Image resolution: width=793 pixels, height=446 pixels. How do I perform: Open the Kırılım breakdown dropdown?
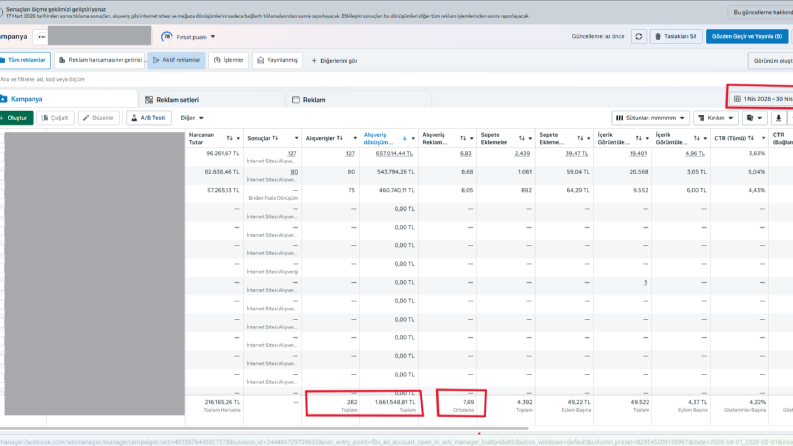[x=716, y=118]
